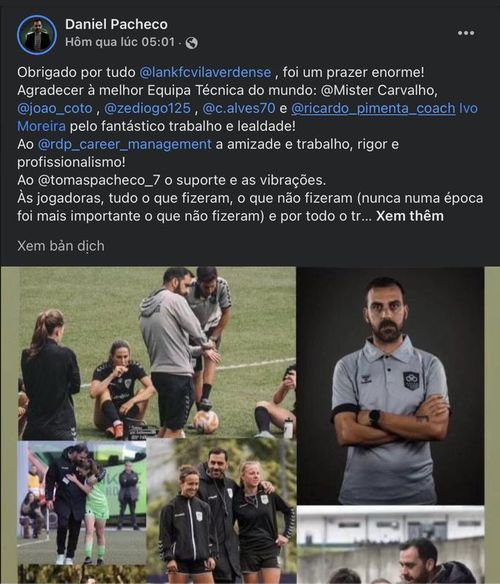Open photo of coach hugging goalkeeper

coord(82,502)
